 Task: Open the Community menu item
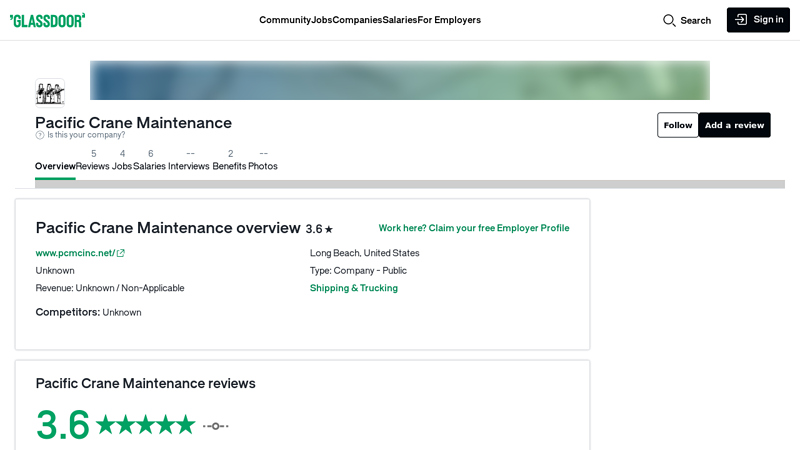coord(285,20)
